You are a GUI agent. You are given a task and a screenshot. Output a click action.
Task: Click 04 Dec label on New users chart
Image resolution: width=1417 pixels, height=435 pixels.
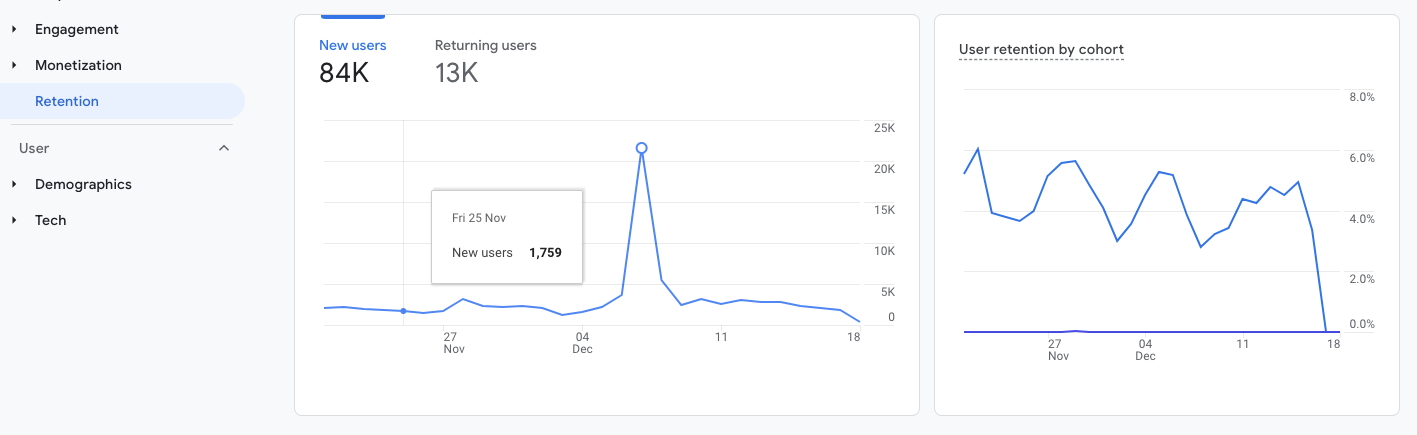[x=582, y=343]
